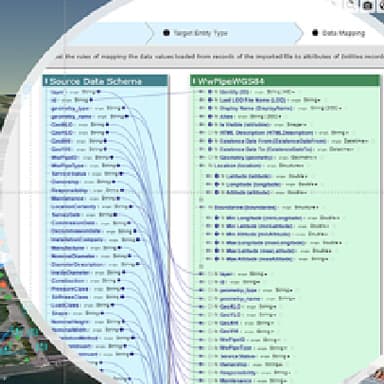Viewport: 384px width, 384px height.
Task: Click the Longitude attribute link
Action: (x=254, y=184)
